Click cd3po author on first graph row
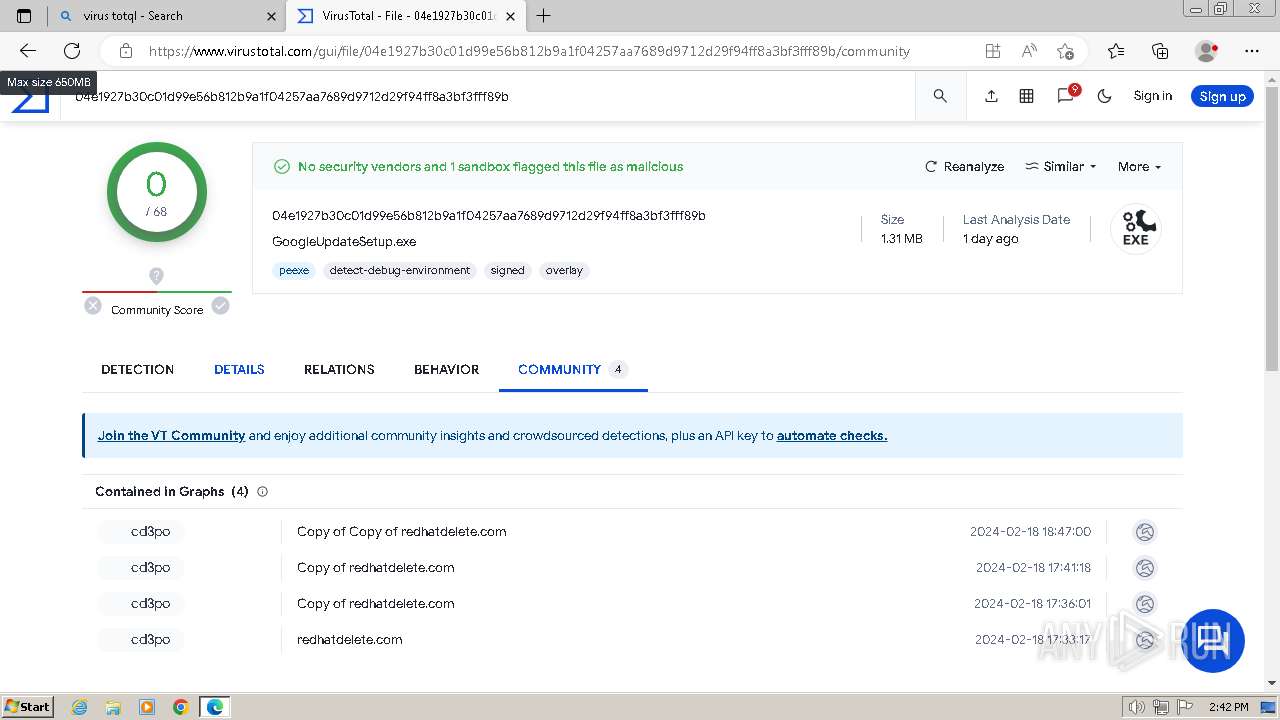 150,532
